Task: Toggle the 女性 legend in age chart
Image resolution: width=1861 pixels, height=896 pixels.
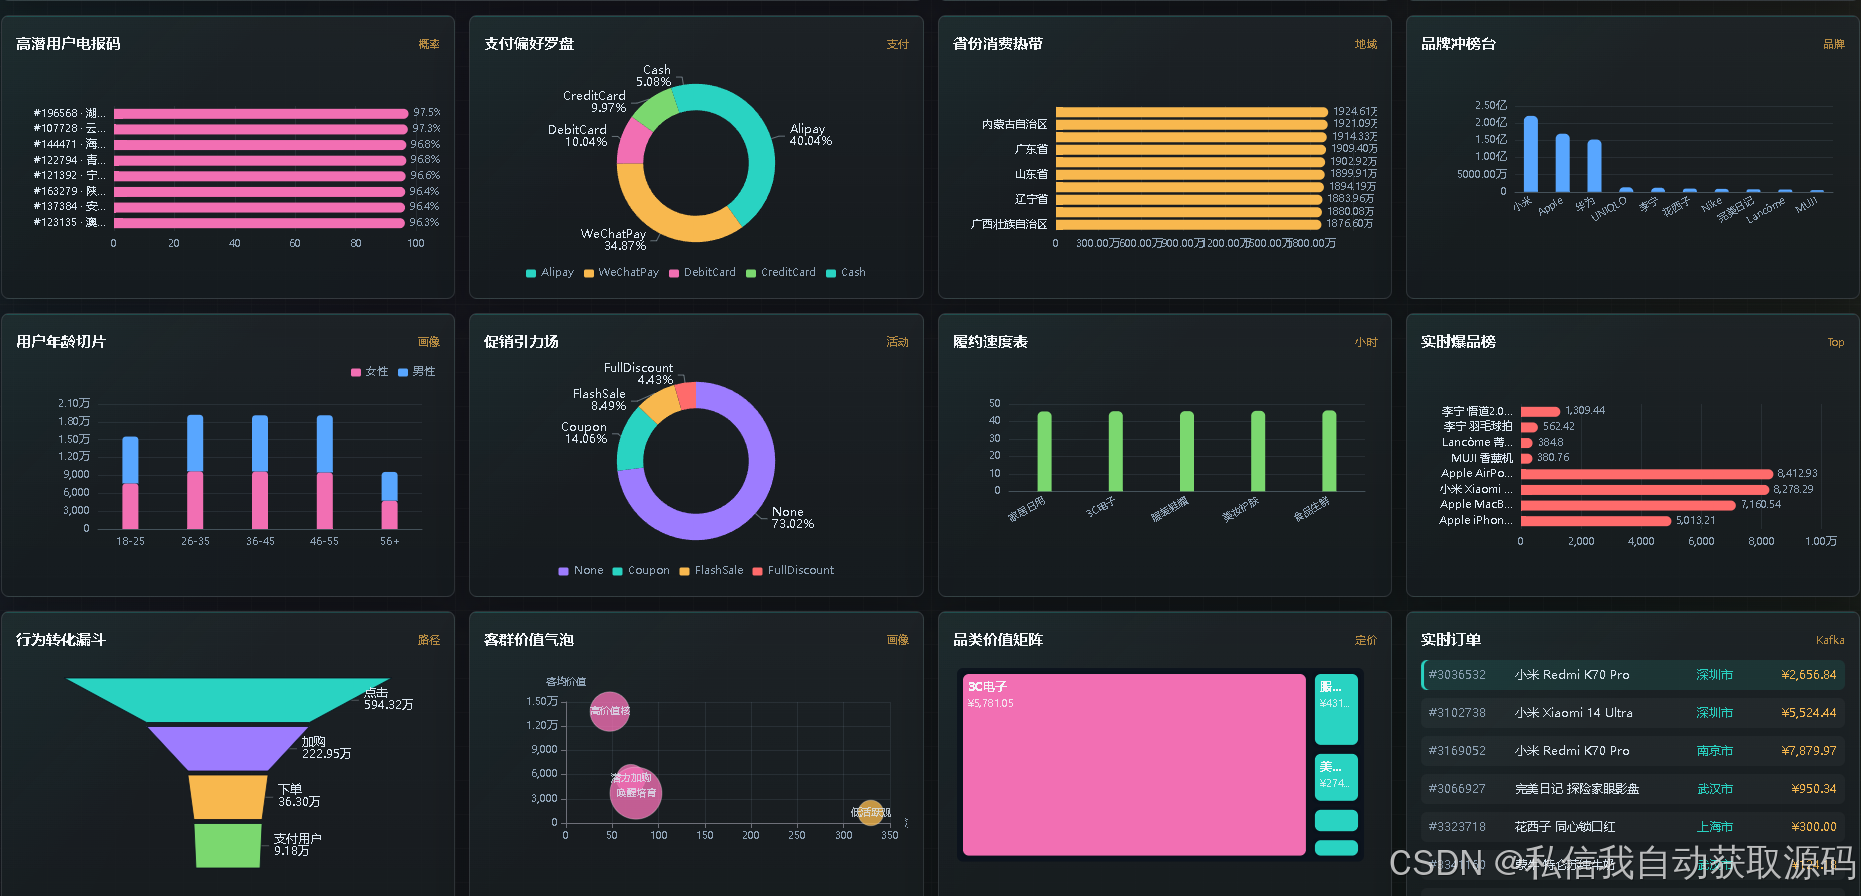Action: click(x=369, y=371)
